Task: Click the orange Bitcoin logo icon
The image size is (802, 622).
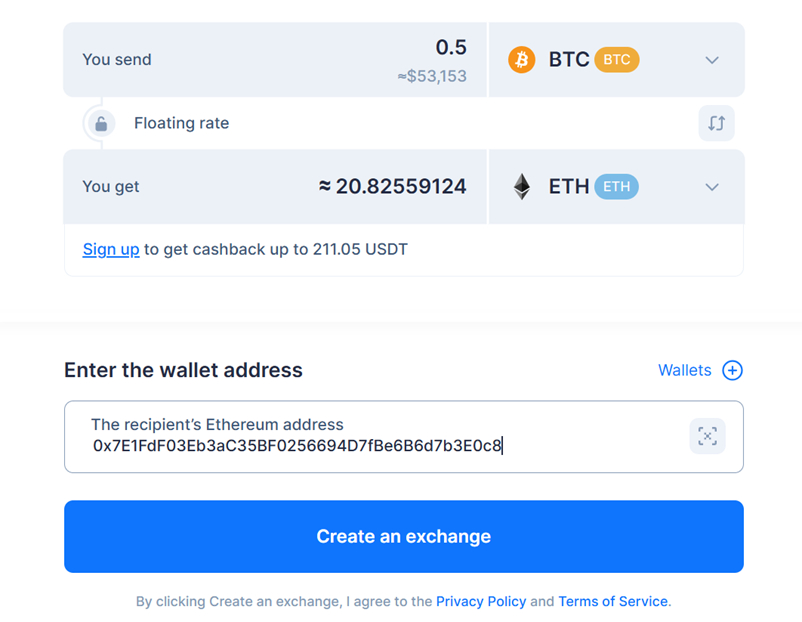Action: 521,60
